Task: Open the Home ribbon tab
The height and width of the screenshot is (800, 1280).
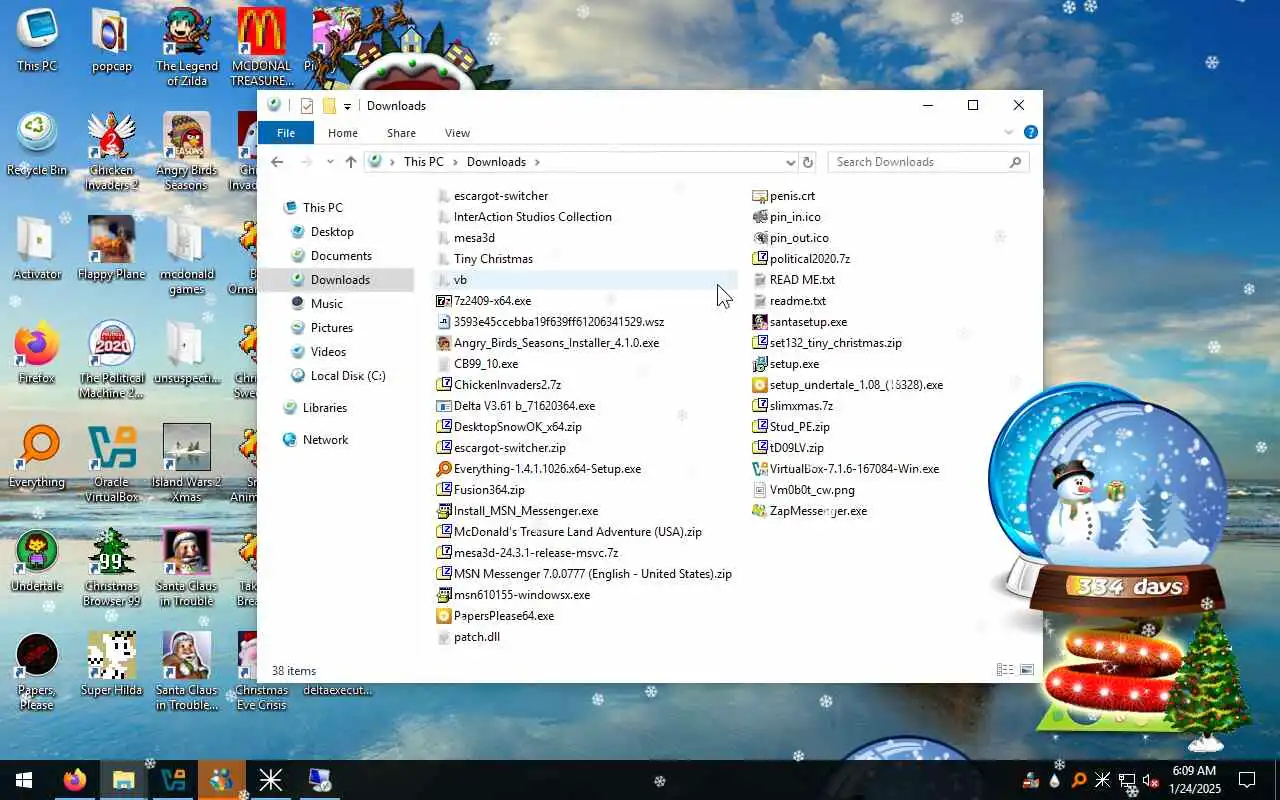Action: (x=342, y=132)
